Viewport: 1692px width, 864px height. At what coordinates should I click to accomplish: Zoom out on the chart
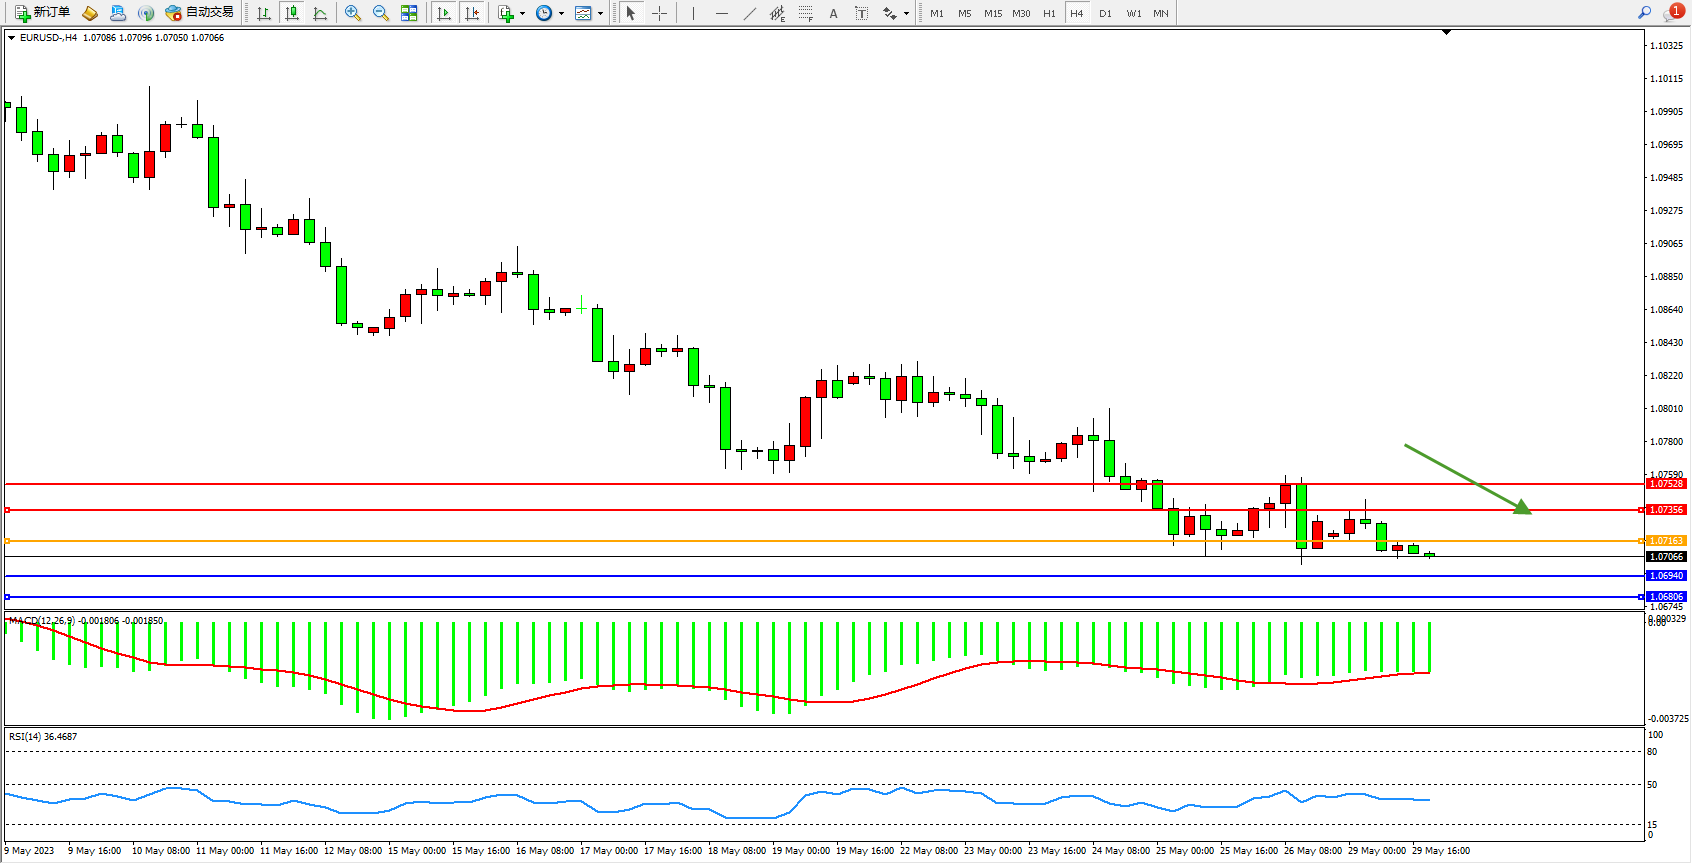pos(381,13)
